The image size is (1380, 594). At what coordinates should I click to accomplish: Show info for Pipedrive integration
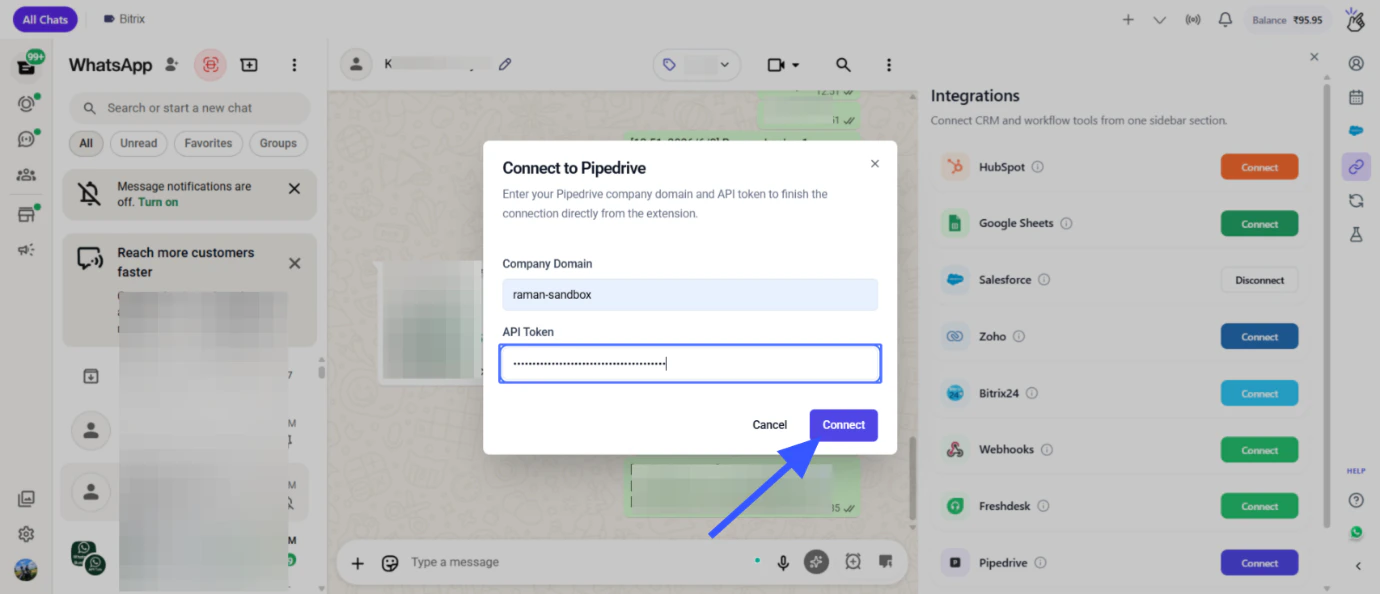click(1040, 563)
